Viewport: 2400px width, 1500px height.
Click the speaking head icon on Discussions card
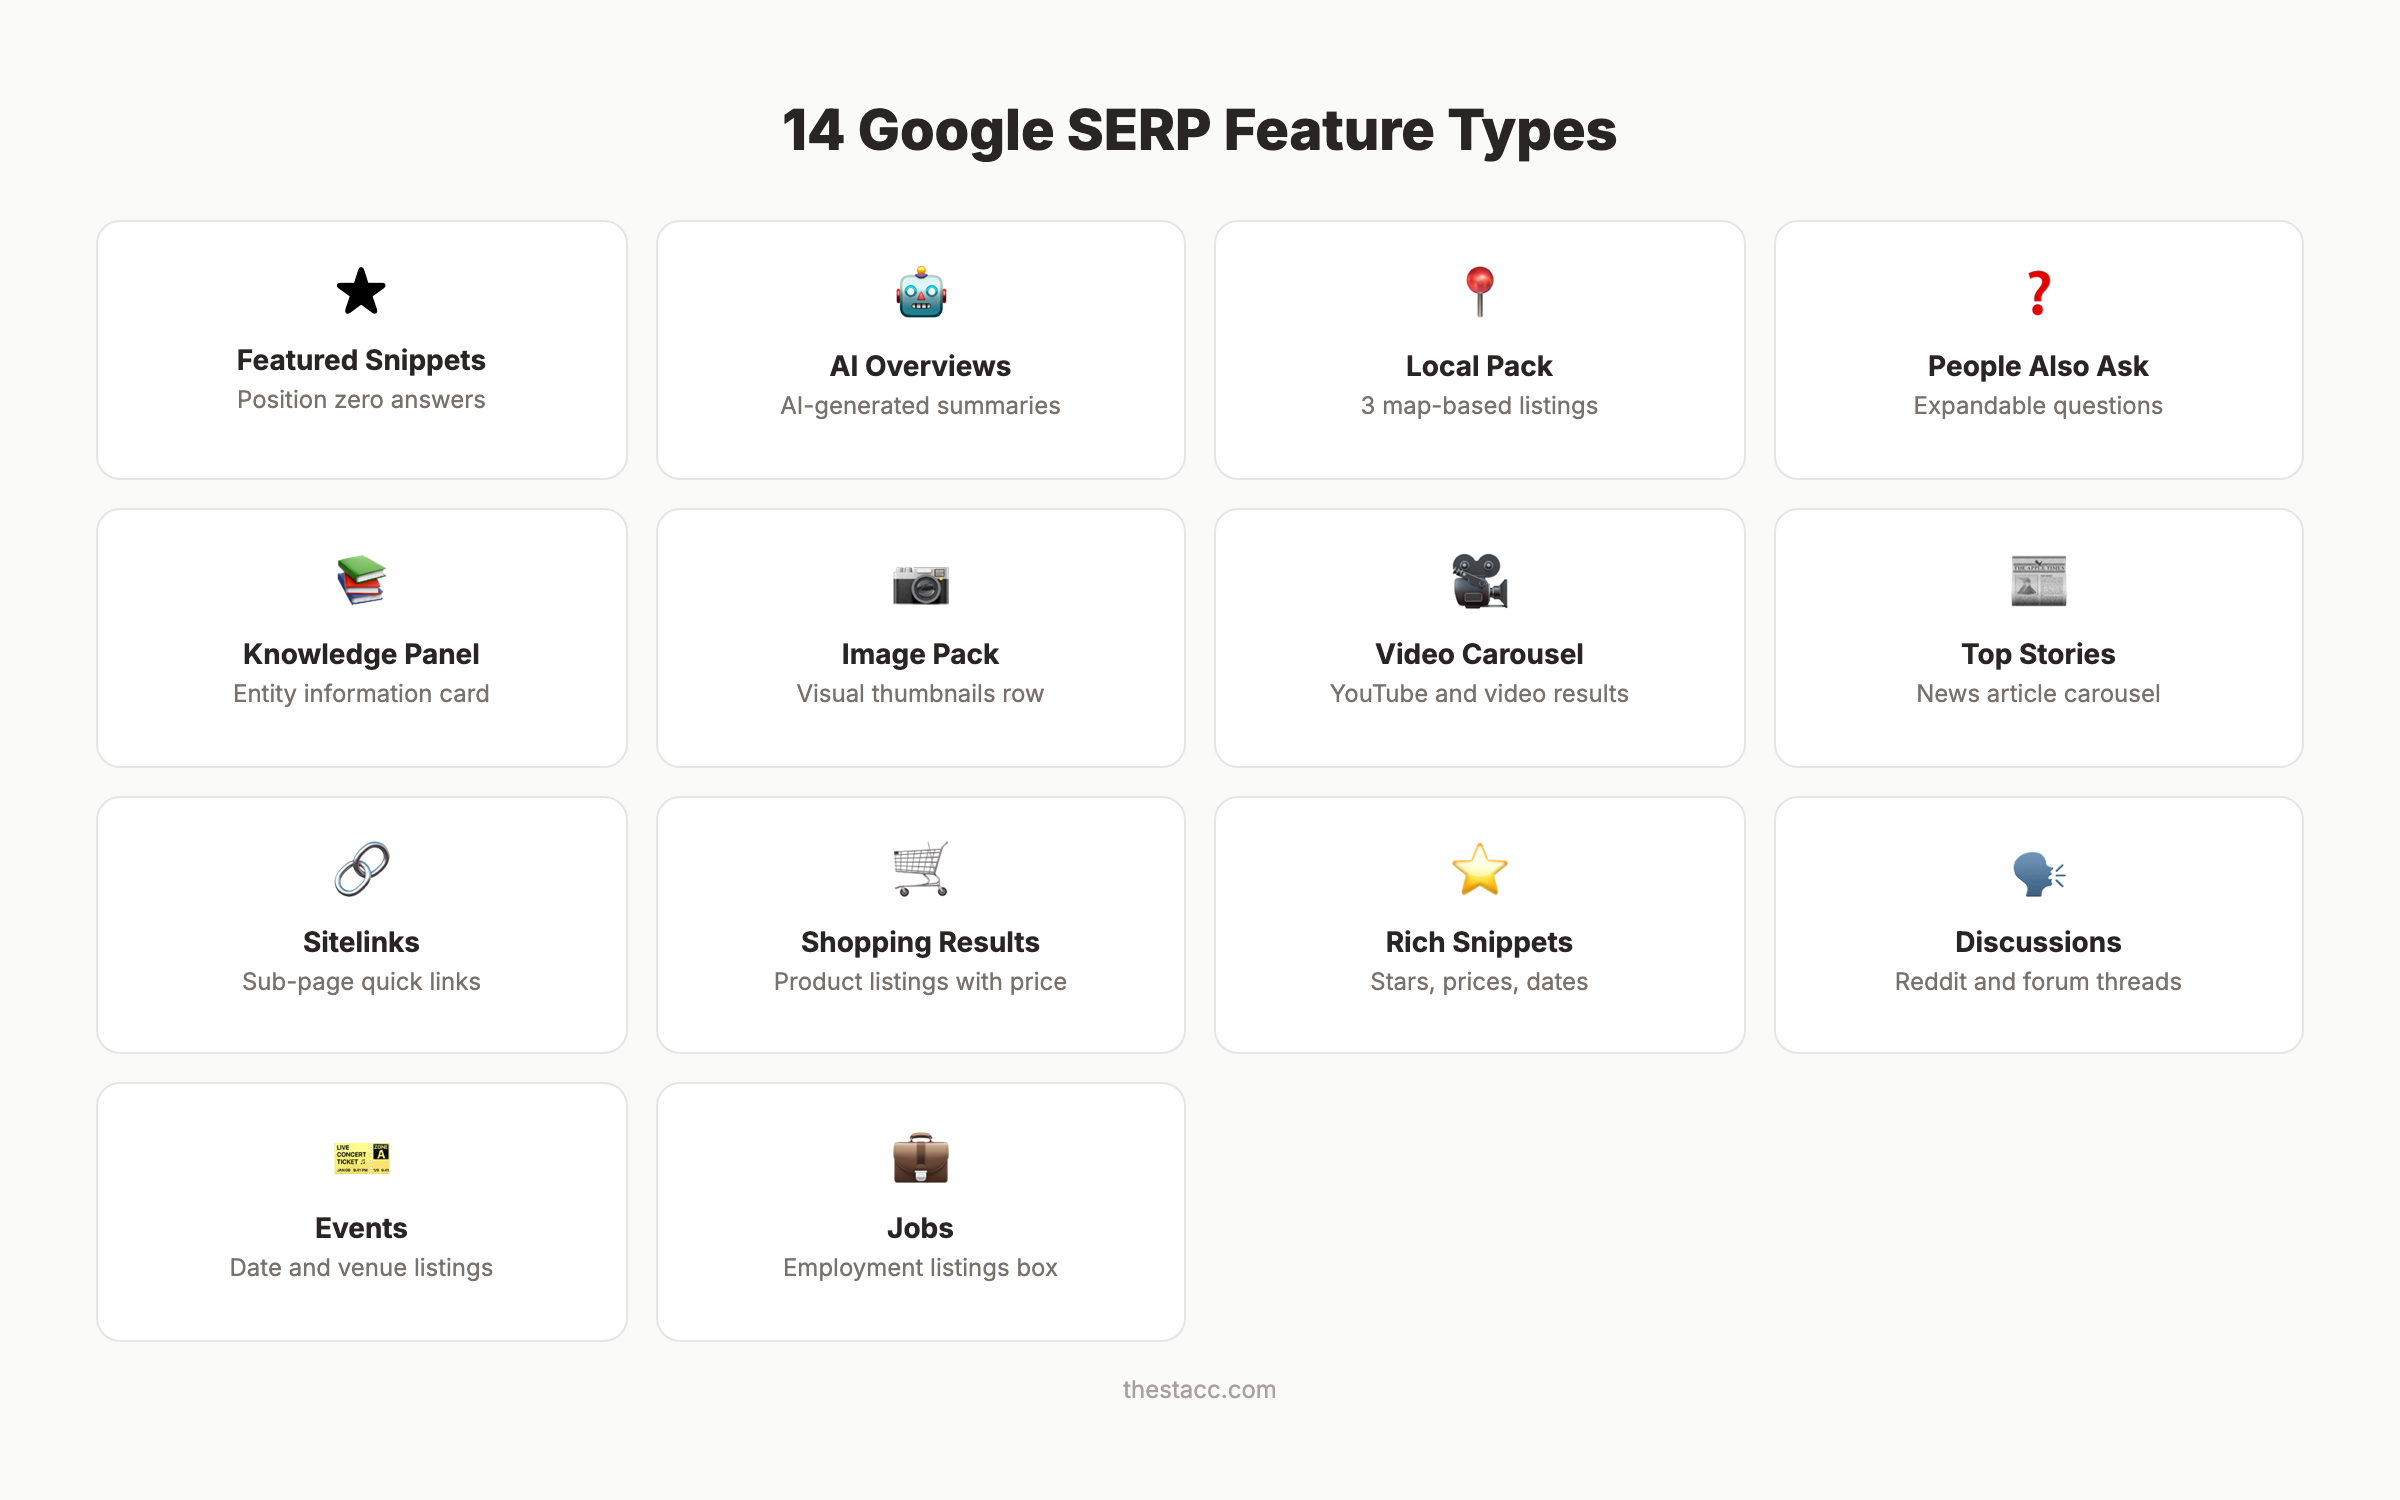point(2038,870)
